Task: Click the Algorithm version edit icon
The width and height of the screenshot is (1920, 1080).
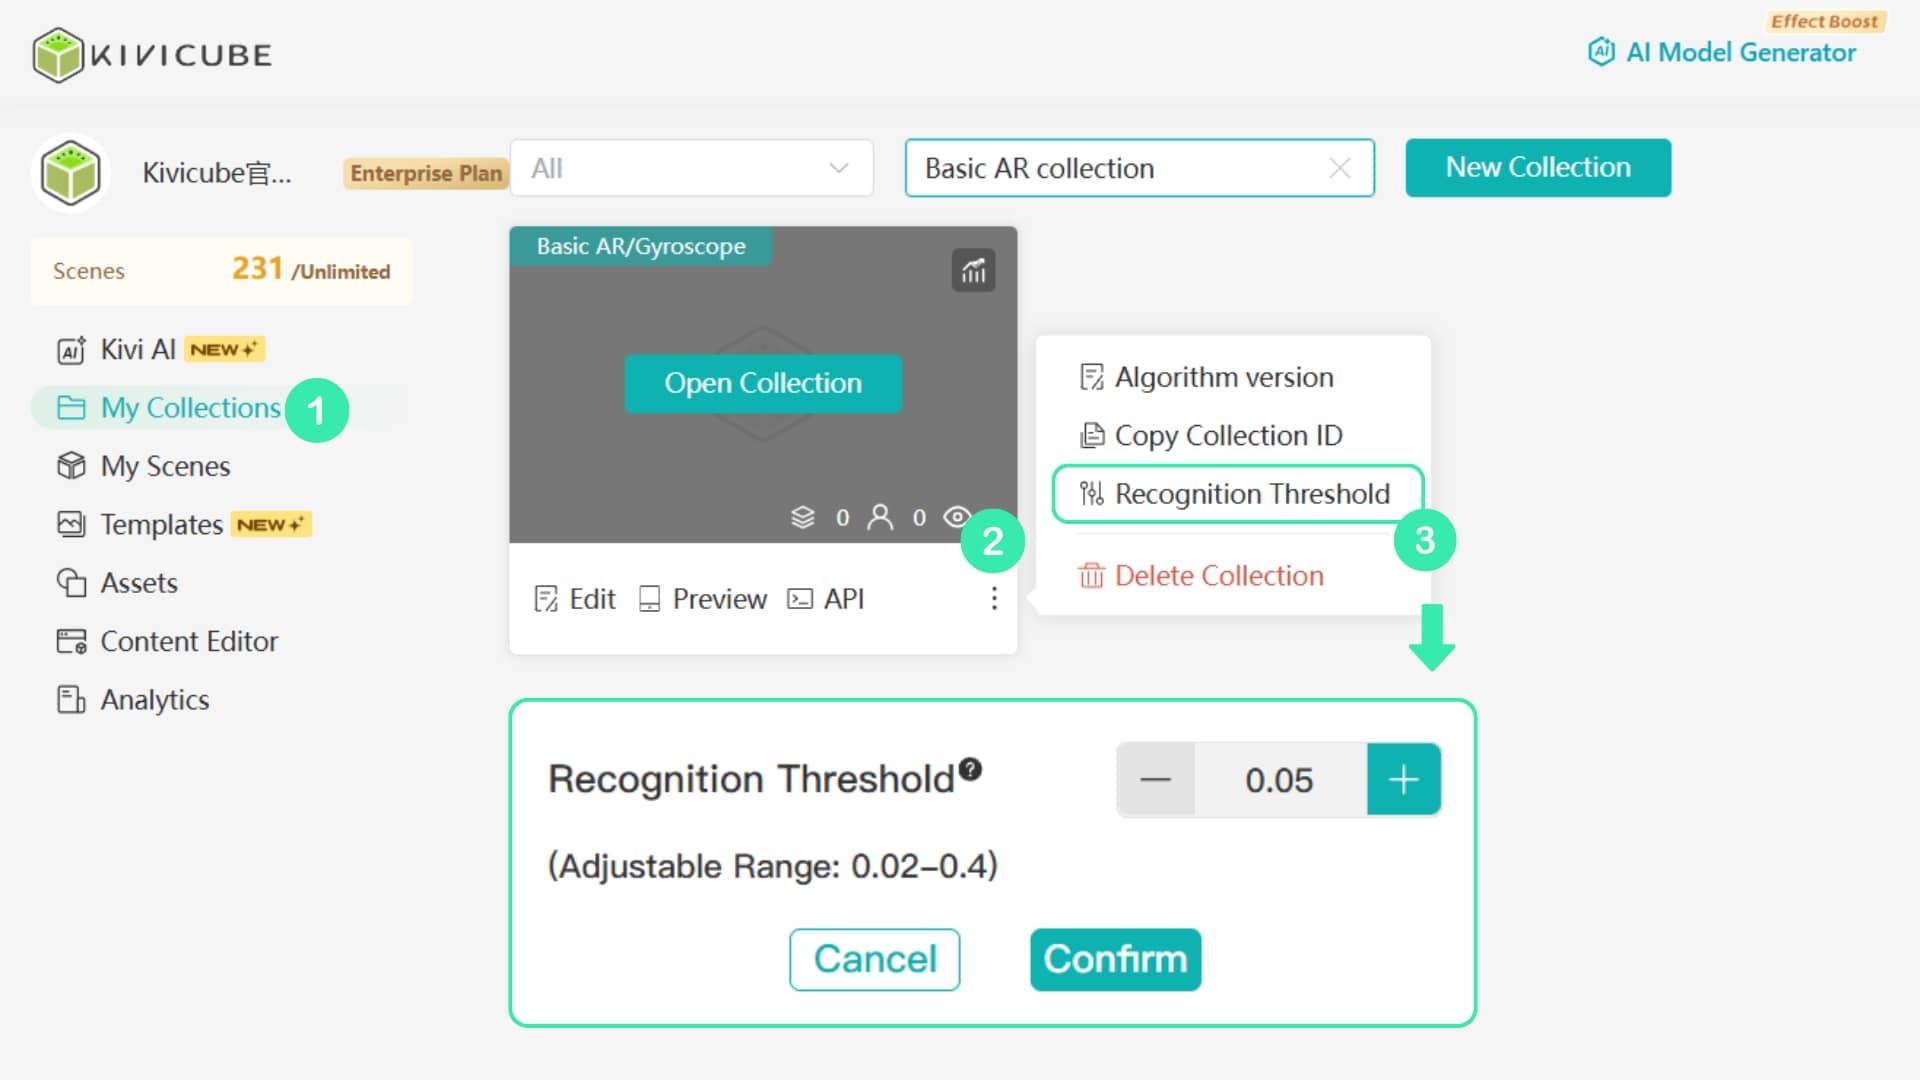Action: tap(1091, 377)
